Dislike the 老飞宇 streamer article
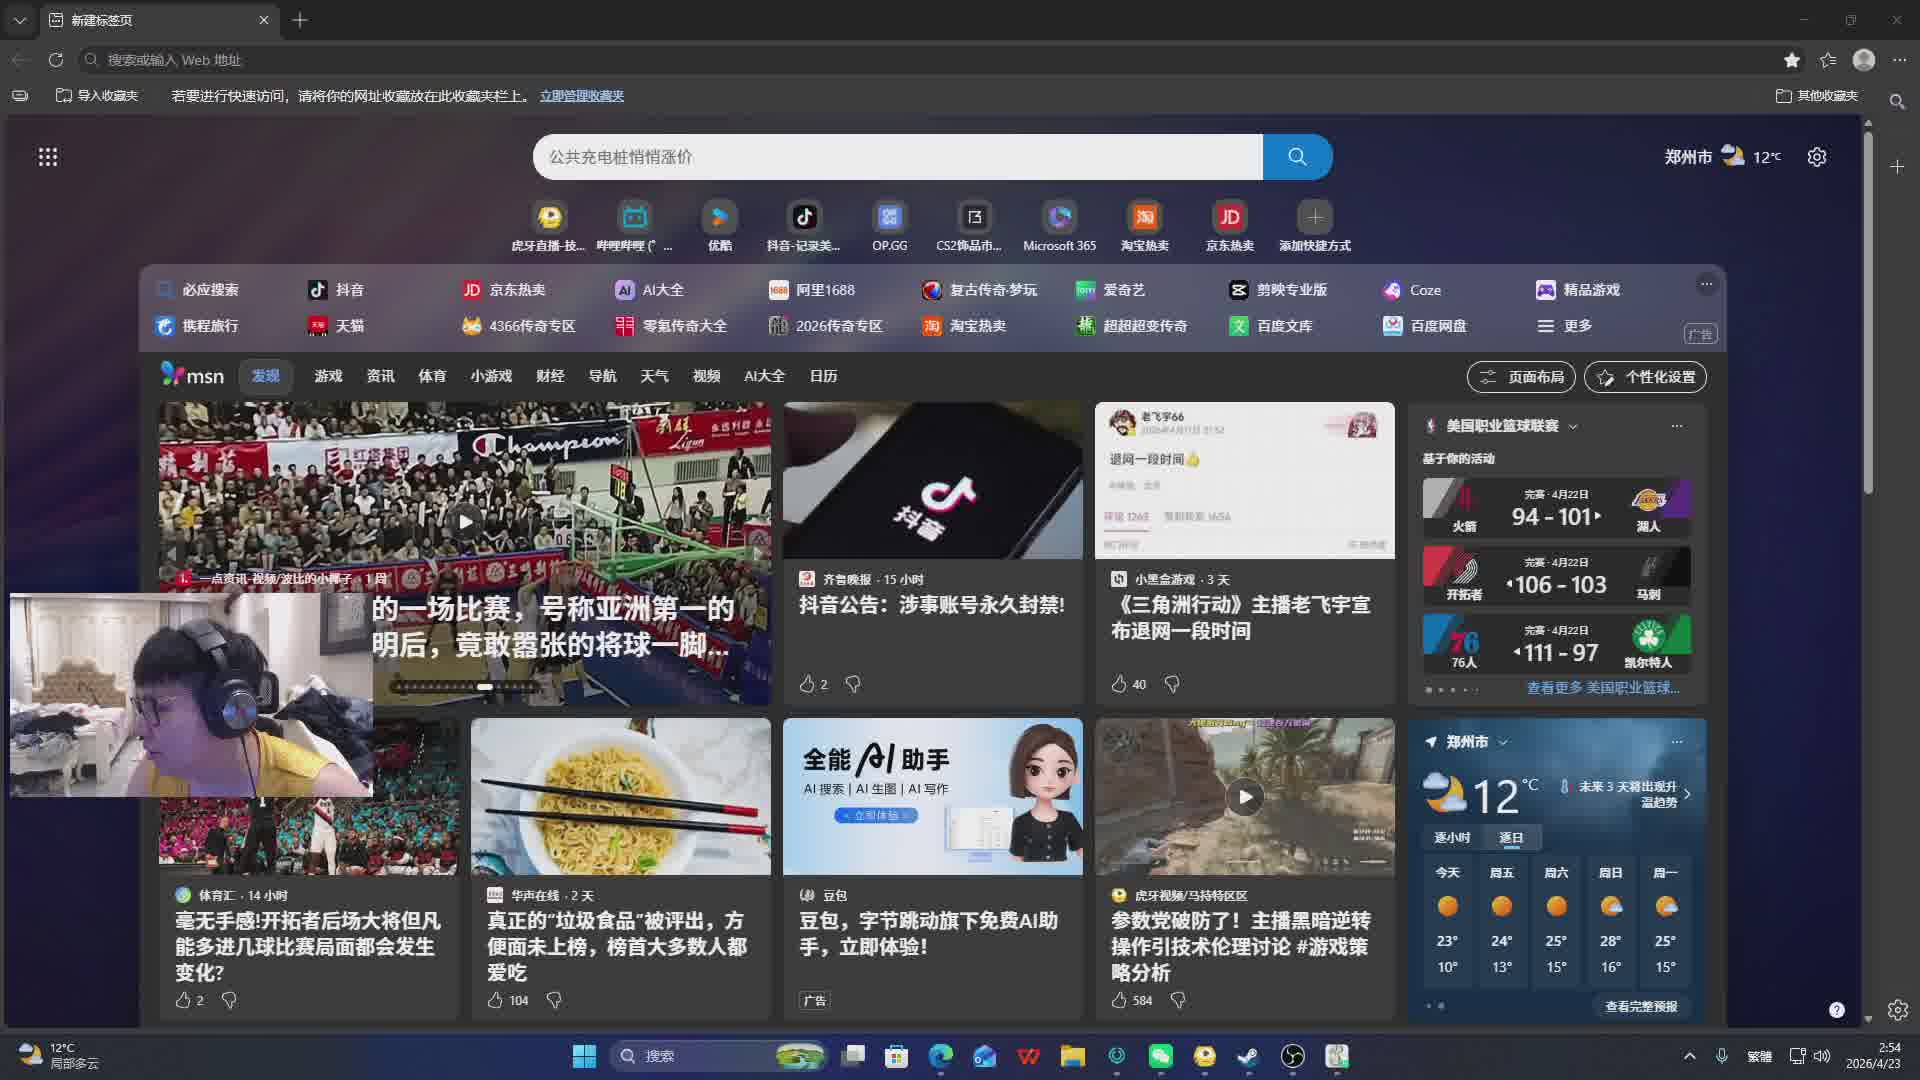This screenshot has width=1920, height=1080. 1172,684
